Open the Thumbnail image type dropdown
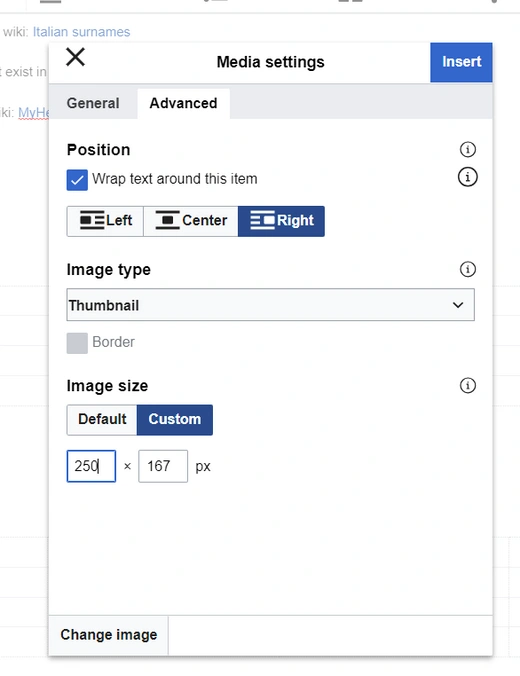 pyautogui.click(x=270, y=305)
